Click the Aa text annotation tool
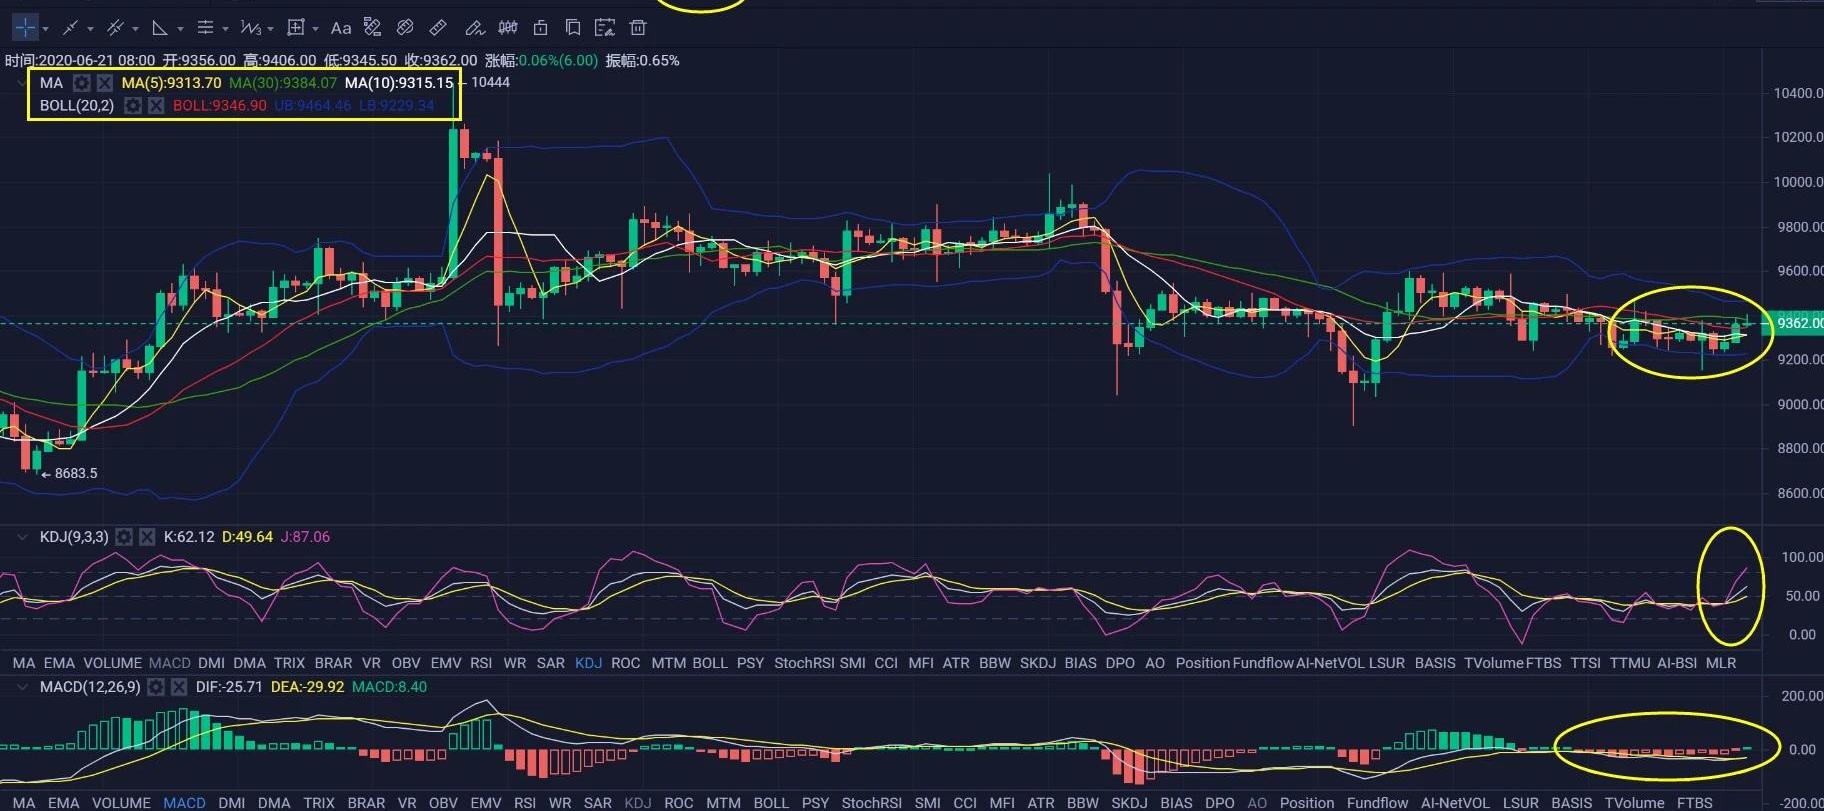This screenshot has width=1824, height=811. point(341,28)
